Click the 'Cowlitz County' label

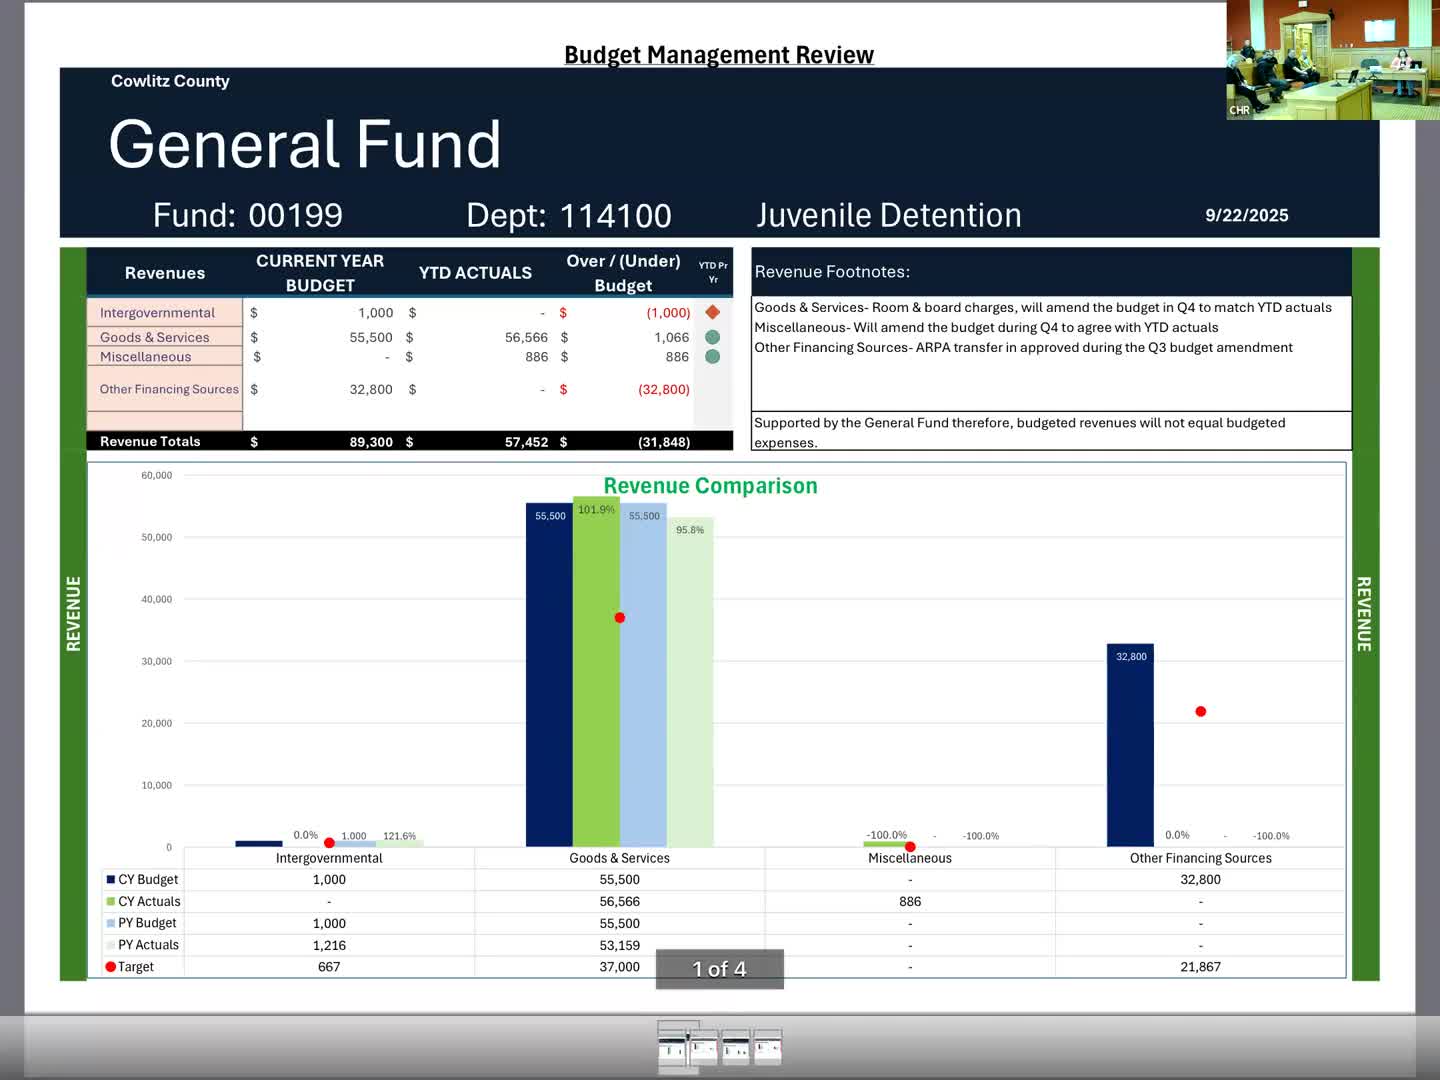tap(170, 81)
